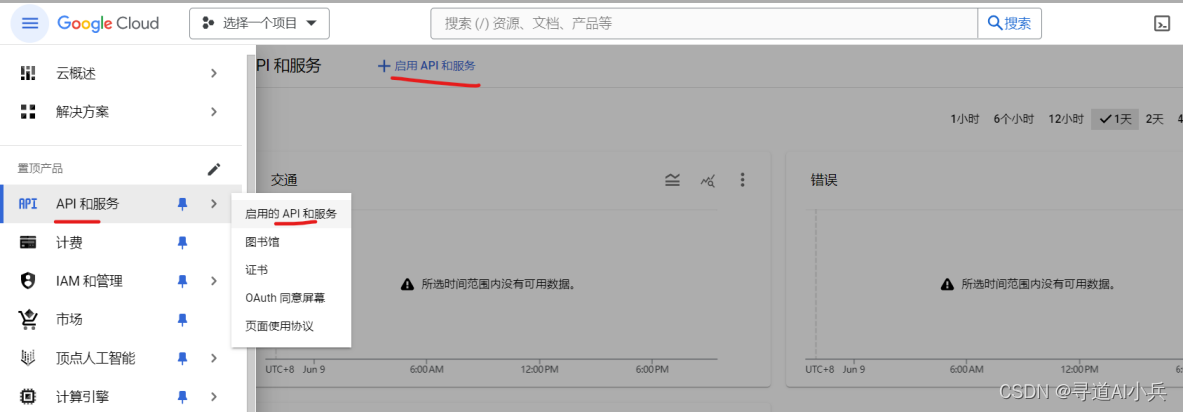Image resolution: width=1183 pixels, height=412 pixels.
Task: Select 页面使用协议 in the flyout
Action: pos(291,326)
